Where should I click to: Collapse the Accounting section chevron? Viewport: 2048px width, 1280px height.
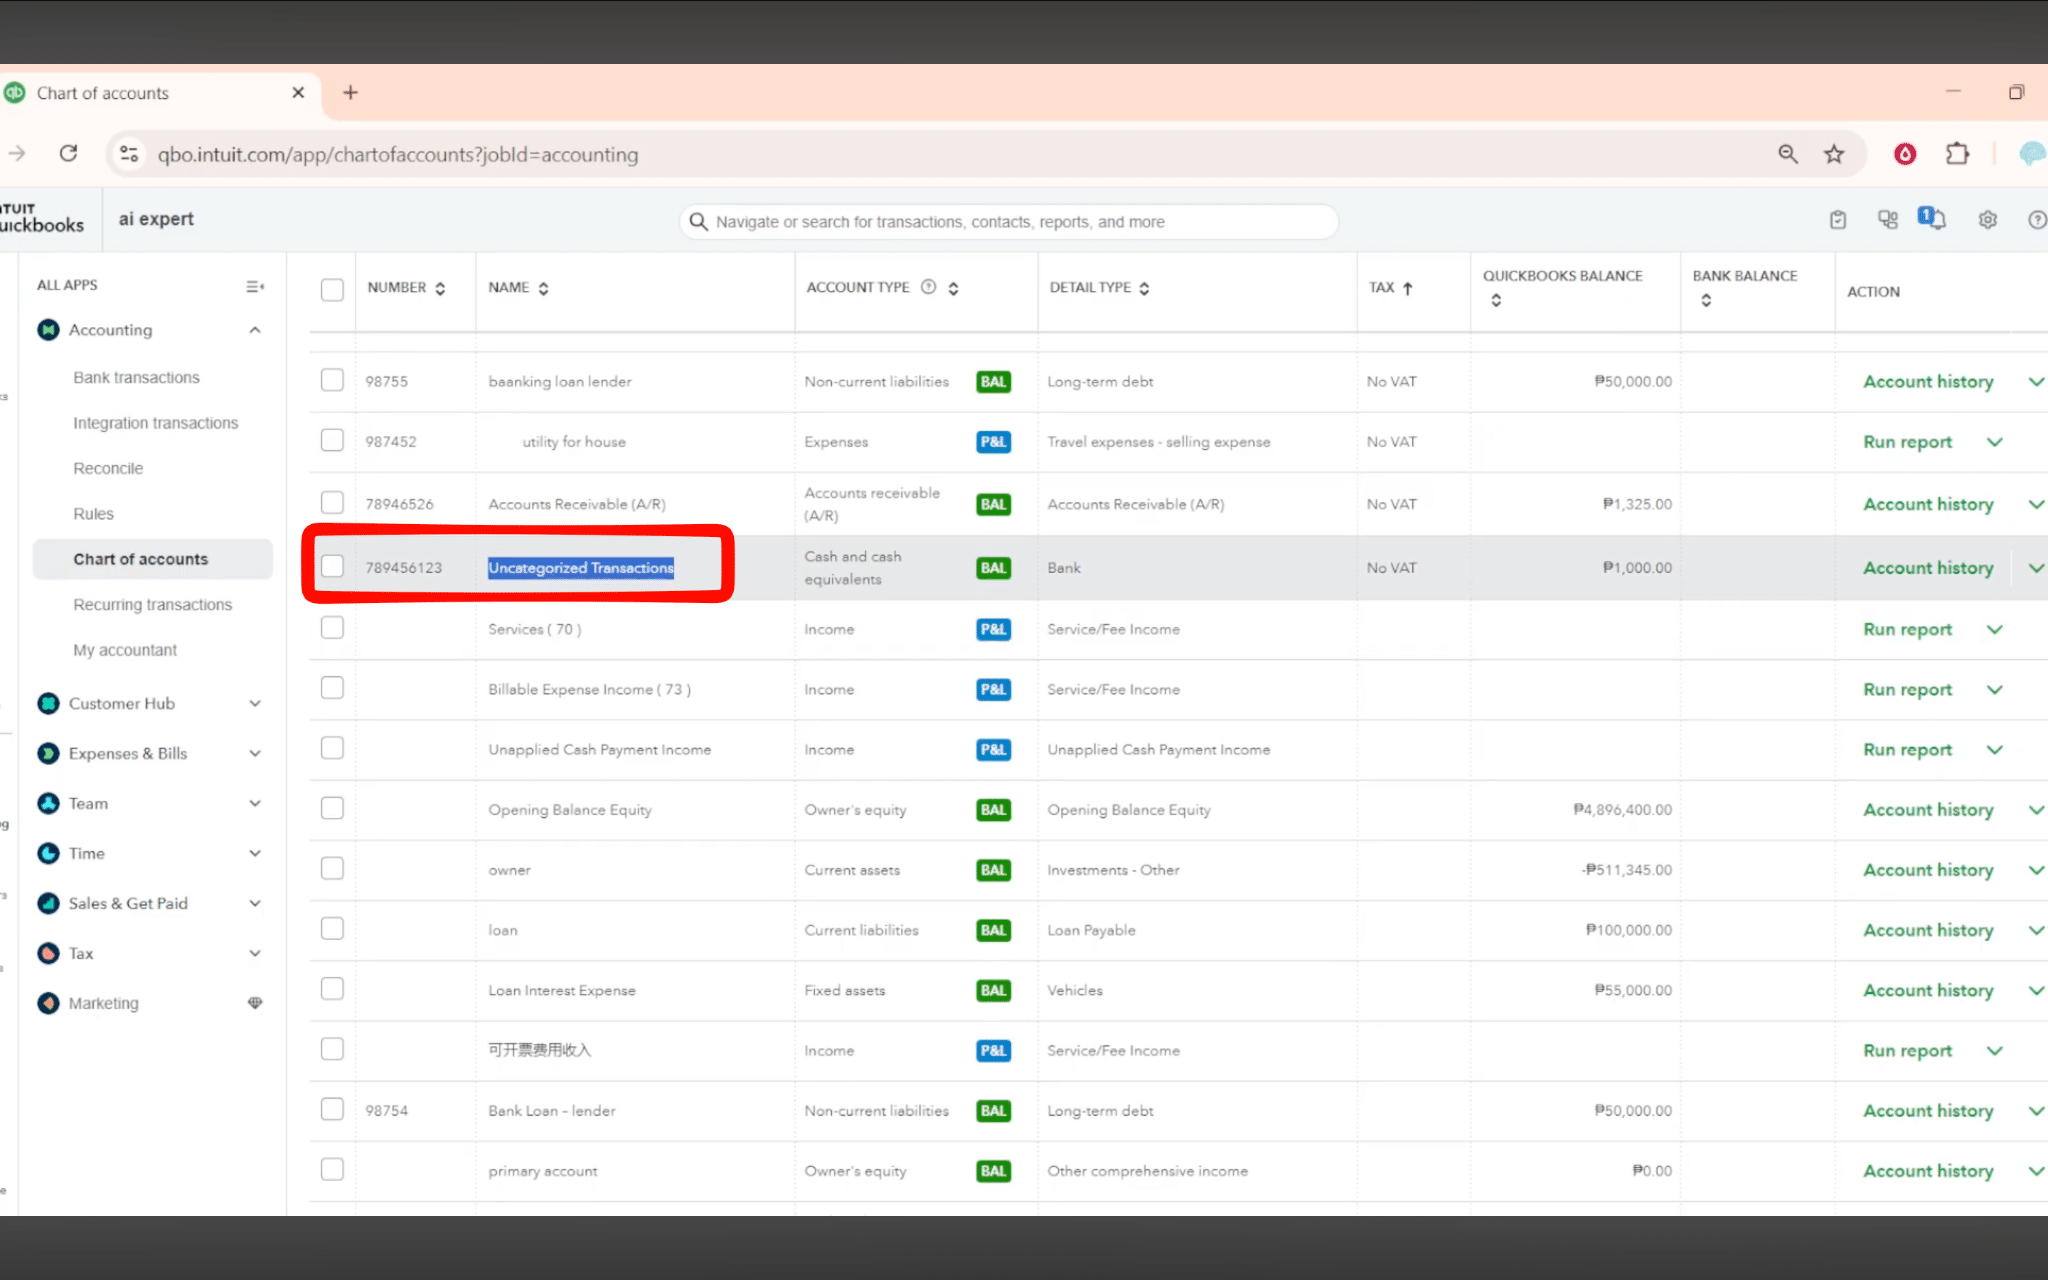pos(255,330)
